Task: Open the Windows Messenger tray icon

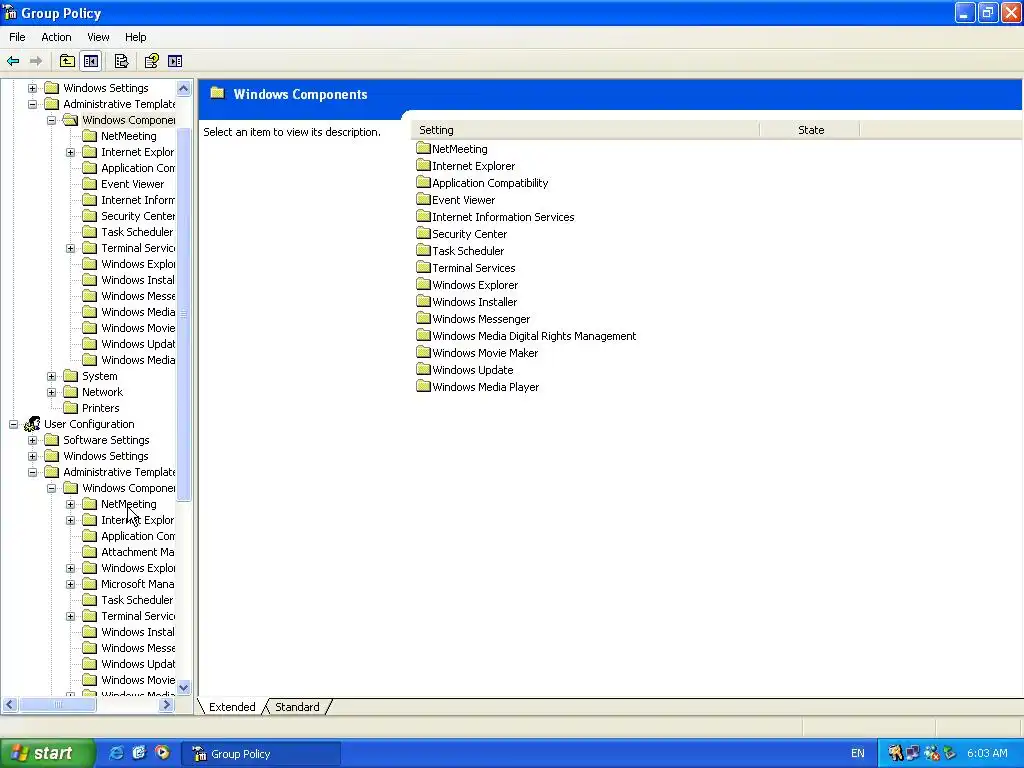Action: (x=931, y=754)
